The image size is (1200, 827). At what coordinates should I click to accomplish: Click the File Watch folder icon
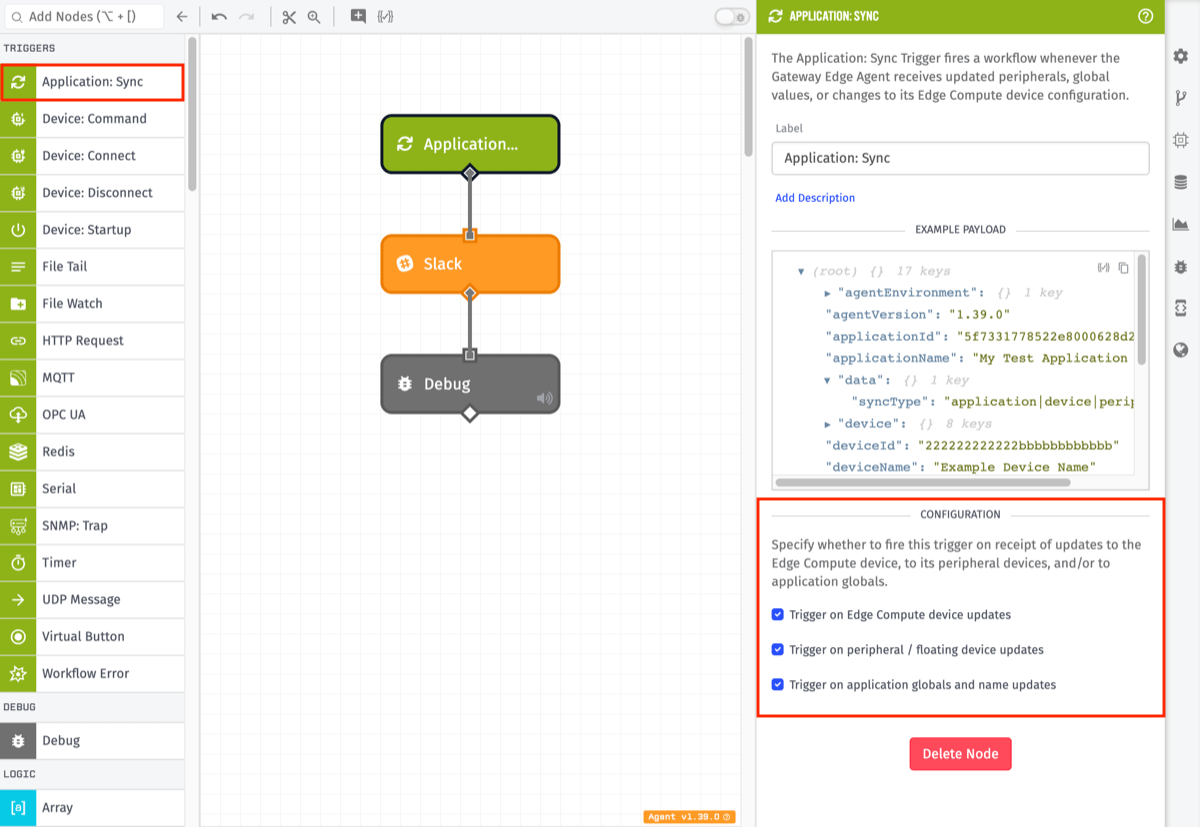click(x=18, y=304)
